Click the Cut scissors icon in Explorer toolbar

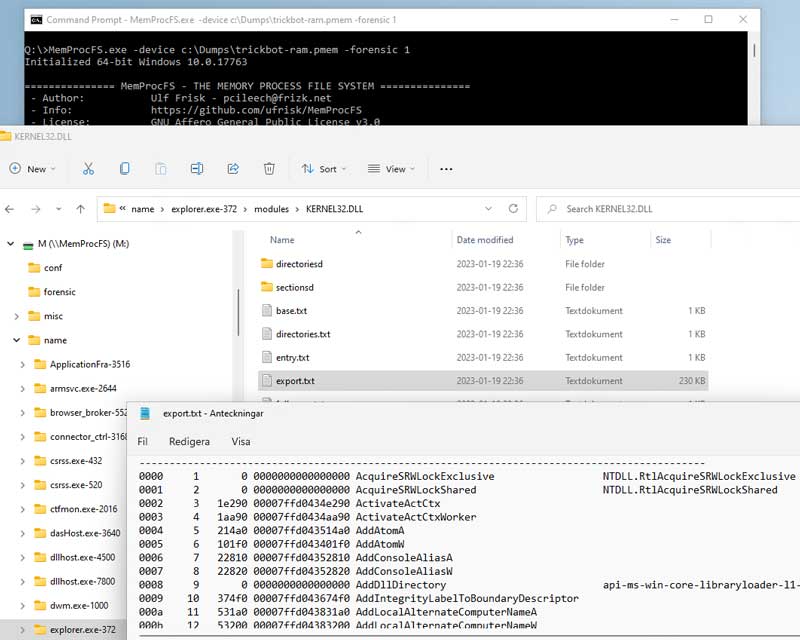(x=88, y=169)
